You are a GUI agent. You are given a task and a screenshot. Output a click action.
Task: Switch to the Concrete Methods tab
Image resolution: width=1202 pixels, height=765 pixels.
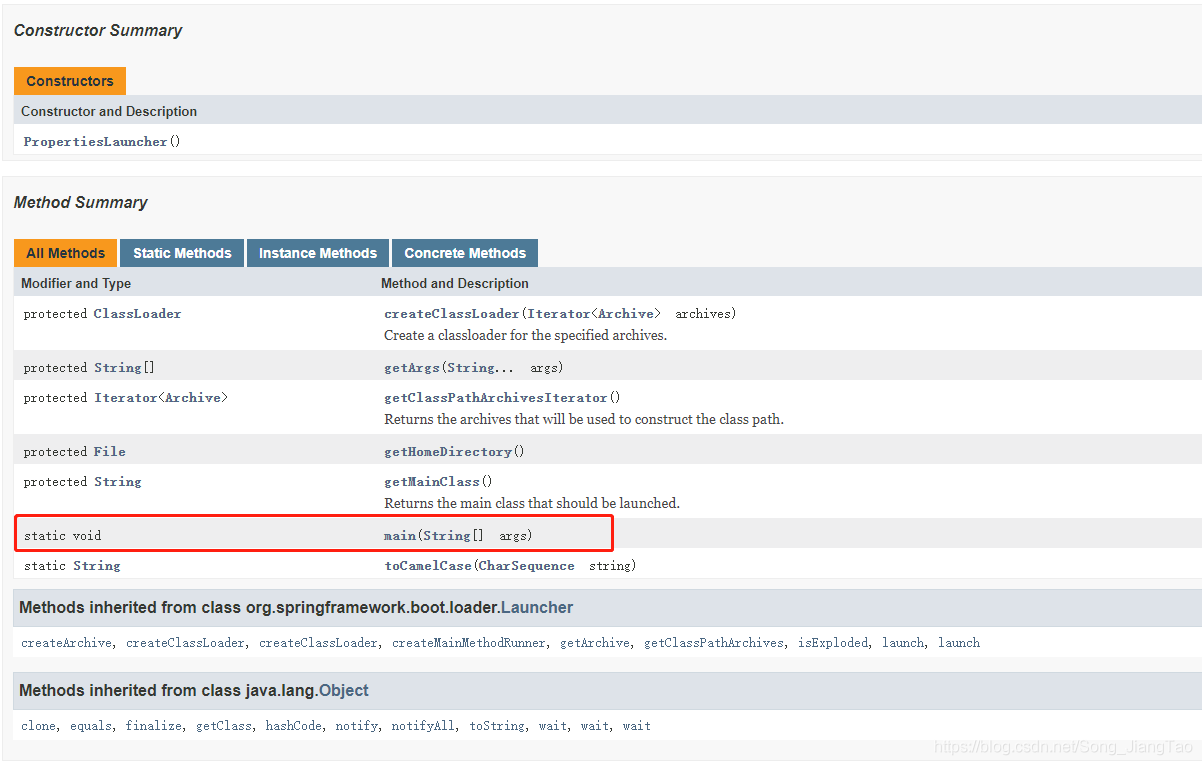tap(465, 253)
